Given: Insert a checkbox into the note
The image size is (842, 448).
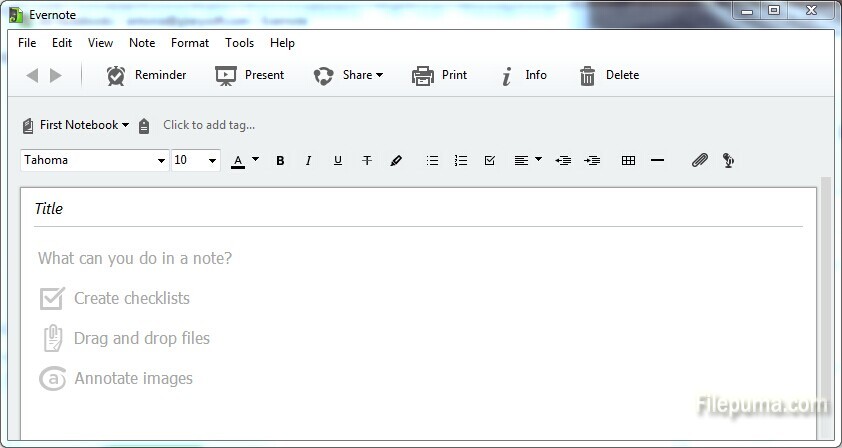Looking at the screenshot, I should (489, 160).
